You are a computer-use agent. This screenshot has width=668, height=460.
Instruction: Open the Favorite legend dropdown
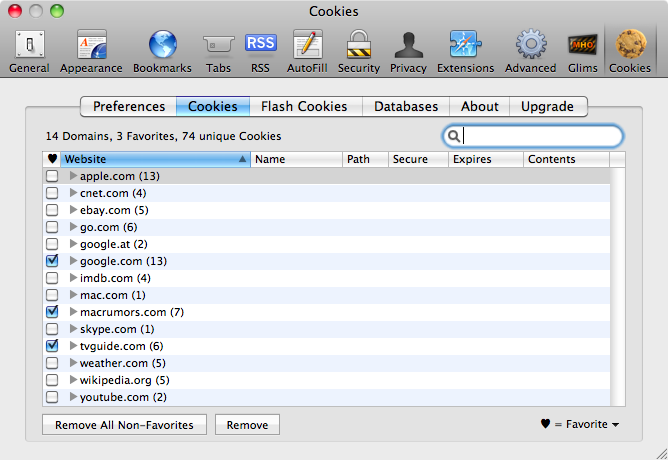point(580,424)
